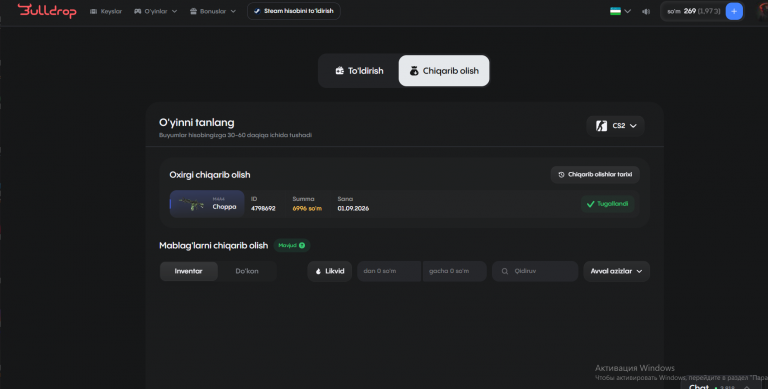Select the Inventar tab
768x389 pixels.
[x=189, y=271]
